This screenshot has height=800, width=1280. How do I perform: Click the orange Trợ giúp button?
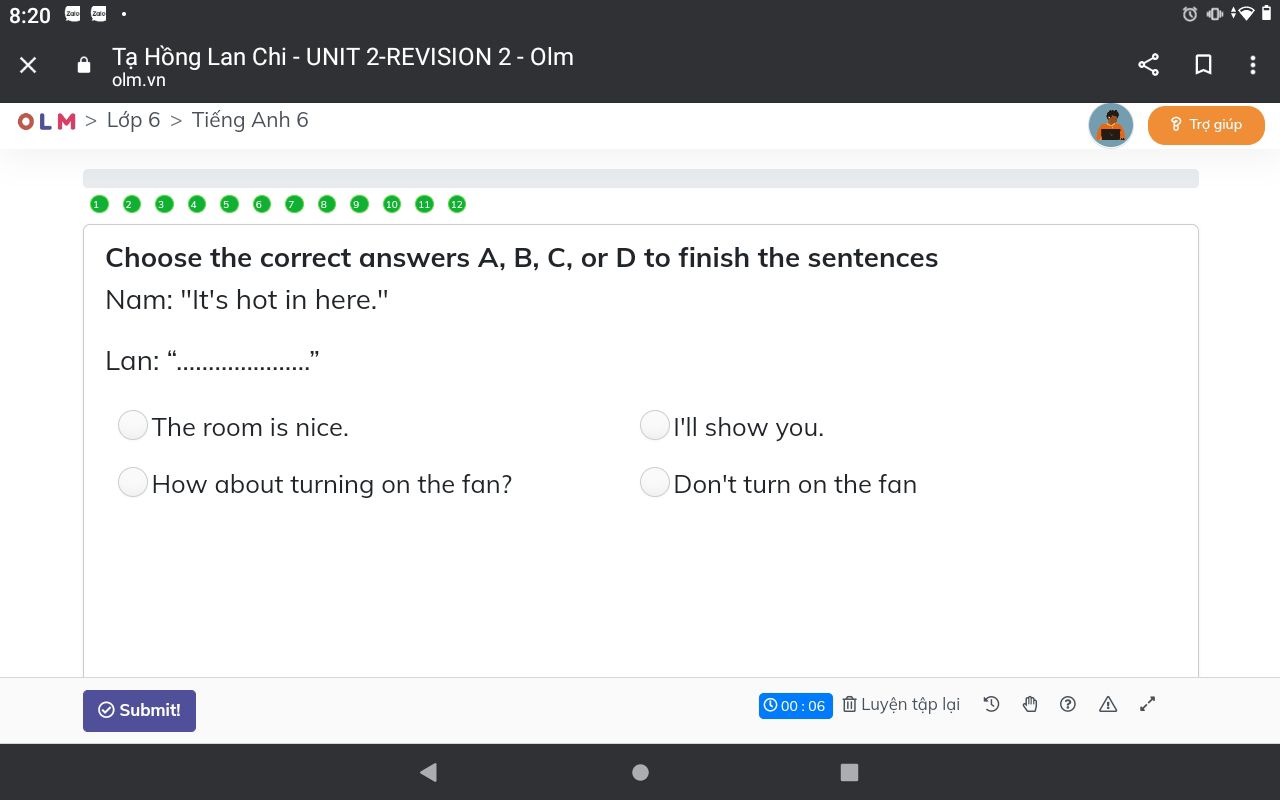1206,125
